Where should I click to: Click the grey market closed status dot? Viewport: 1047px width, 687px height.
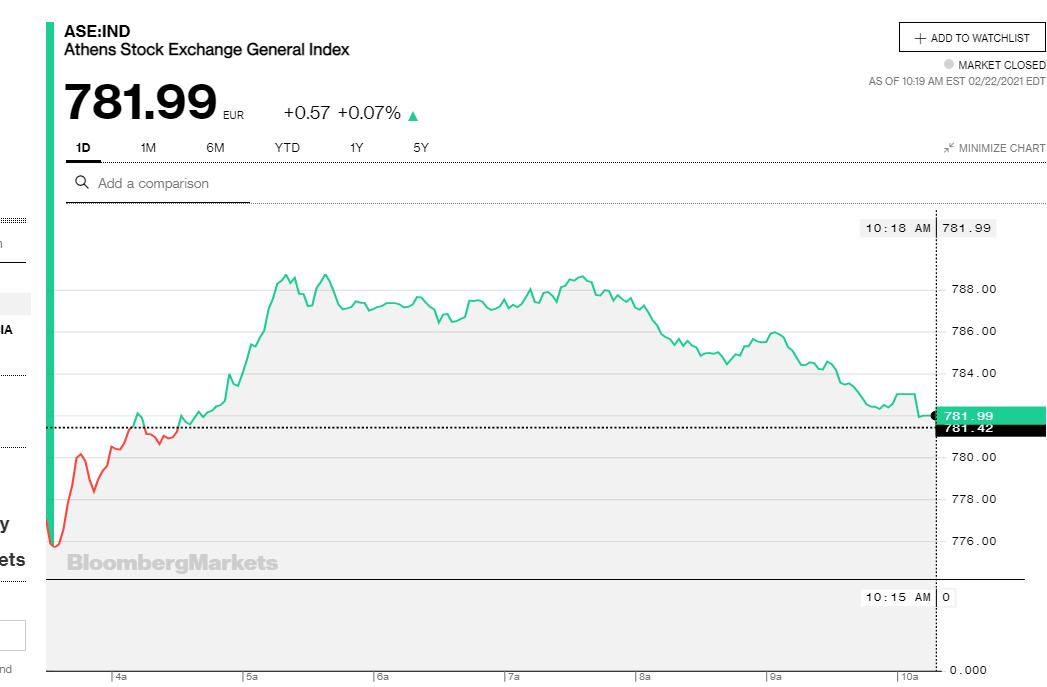coord(949,64)
